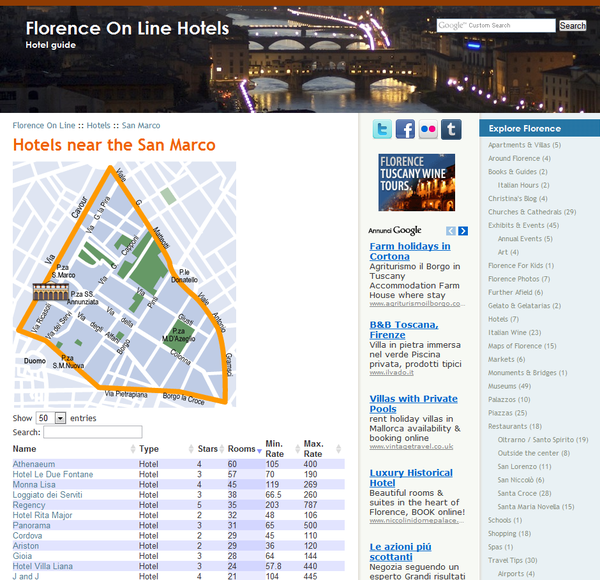The image size is (600, 580).
Task: Open the Show entries dropdown
Action: (51, 418)
